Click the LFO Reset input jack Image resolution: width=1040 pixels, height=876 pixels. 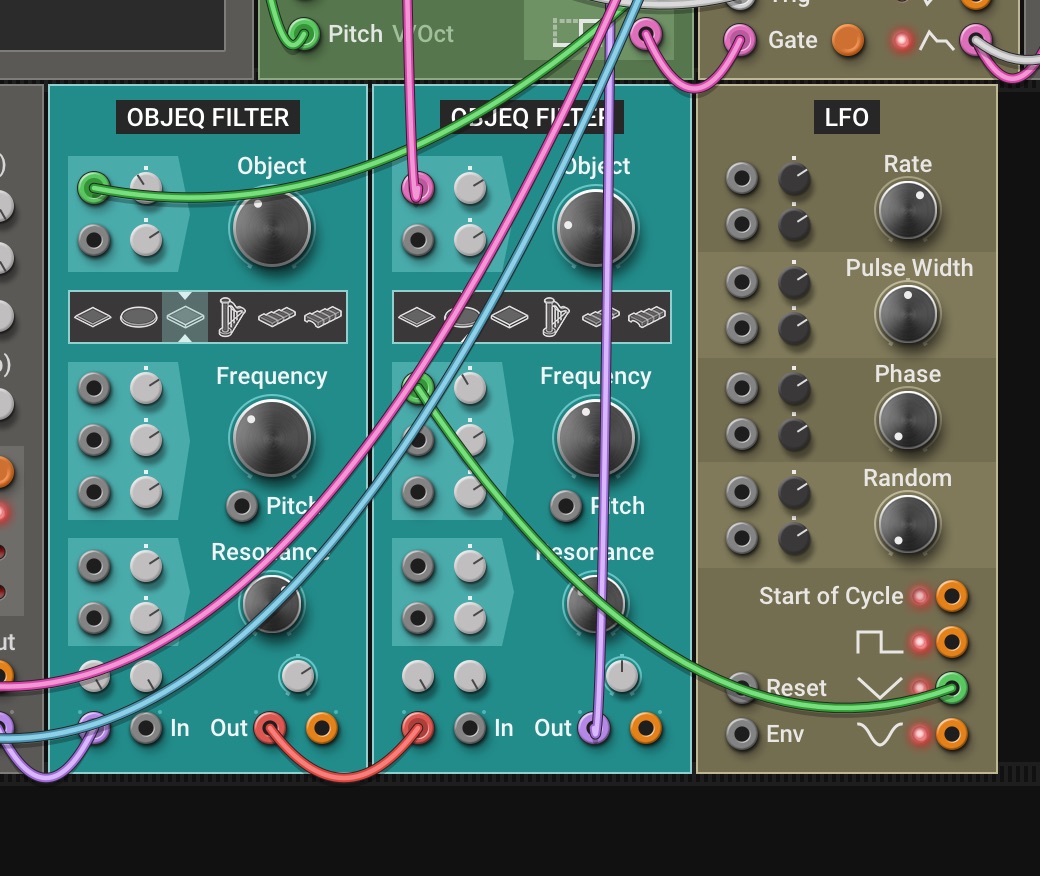742,688
